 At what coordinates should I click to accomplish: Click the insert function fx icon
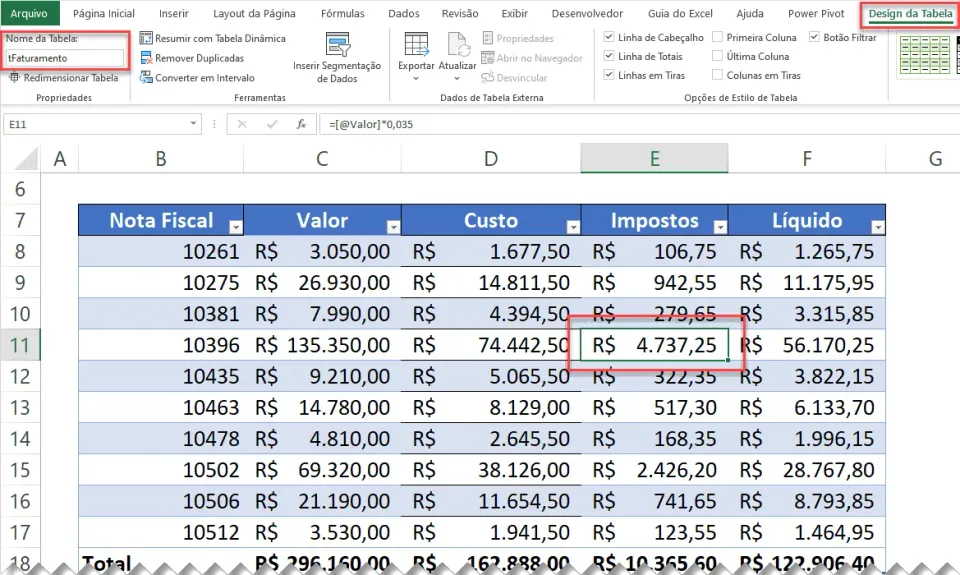click(x=301, y=124)
